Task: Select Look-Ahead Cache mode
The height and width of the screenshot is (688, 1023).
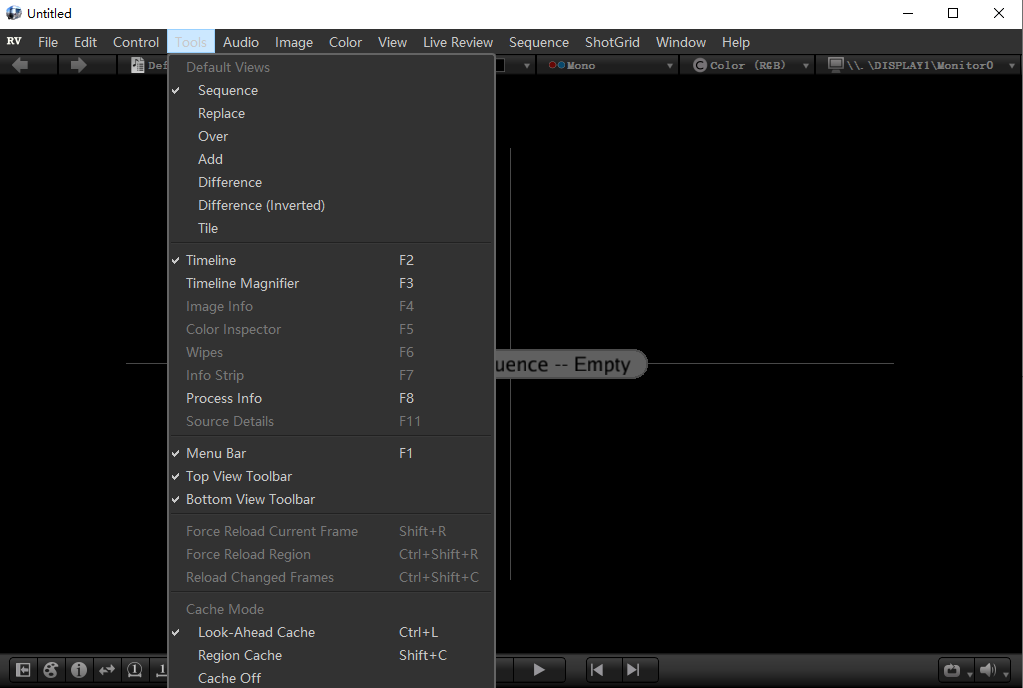Action: (256, 632)
